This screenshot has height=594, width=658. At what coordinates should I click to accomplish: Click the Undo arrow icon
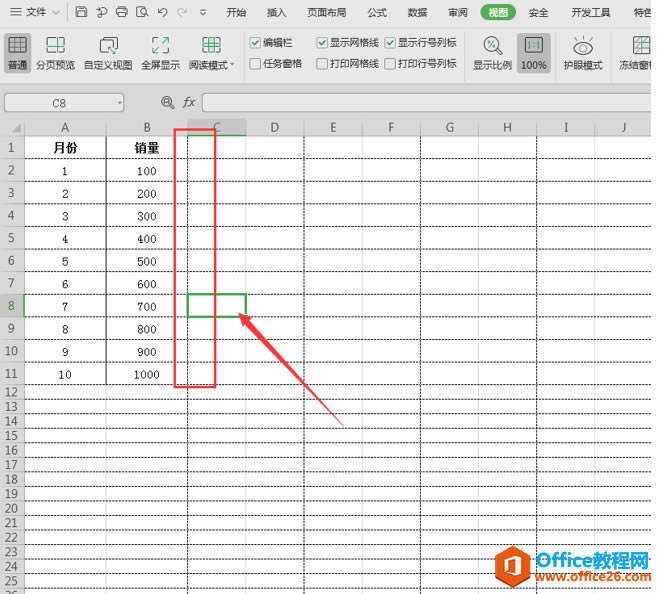click(162, 12)
